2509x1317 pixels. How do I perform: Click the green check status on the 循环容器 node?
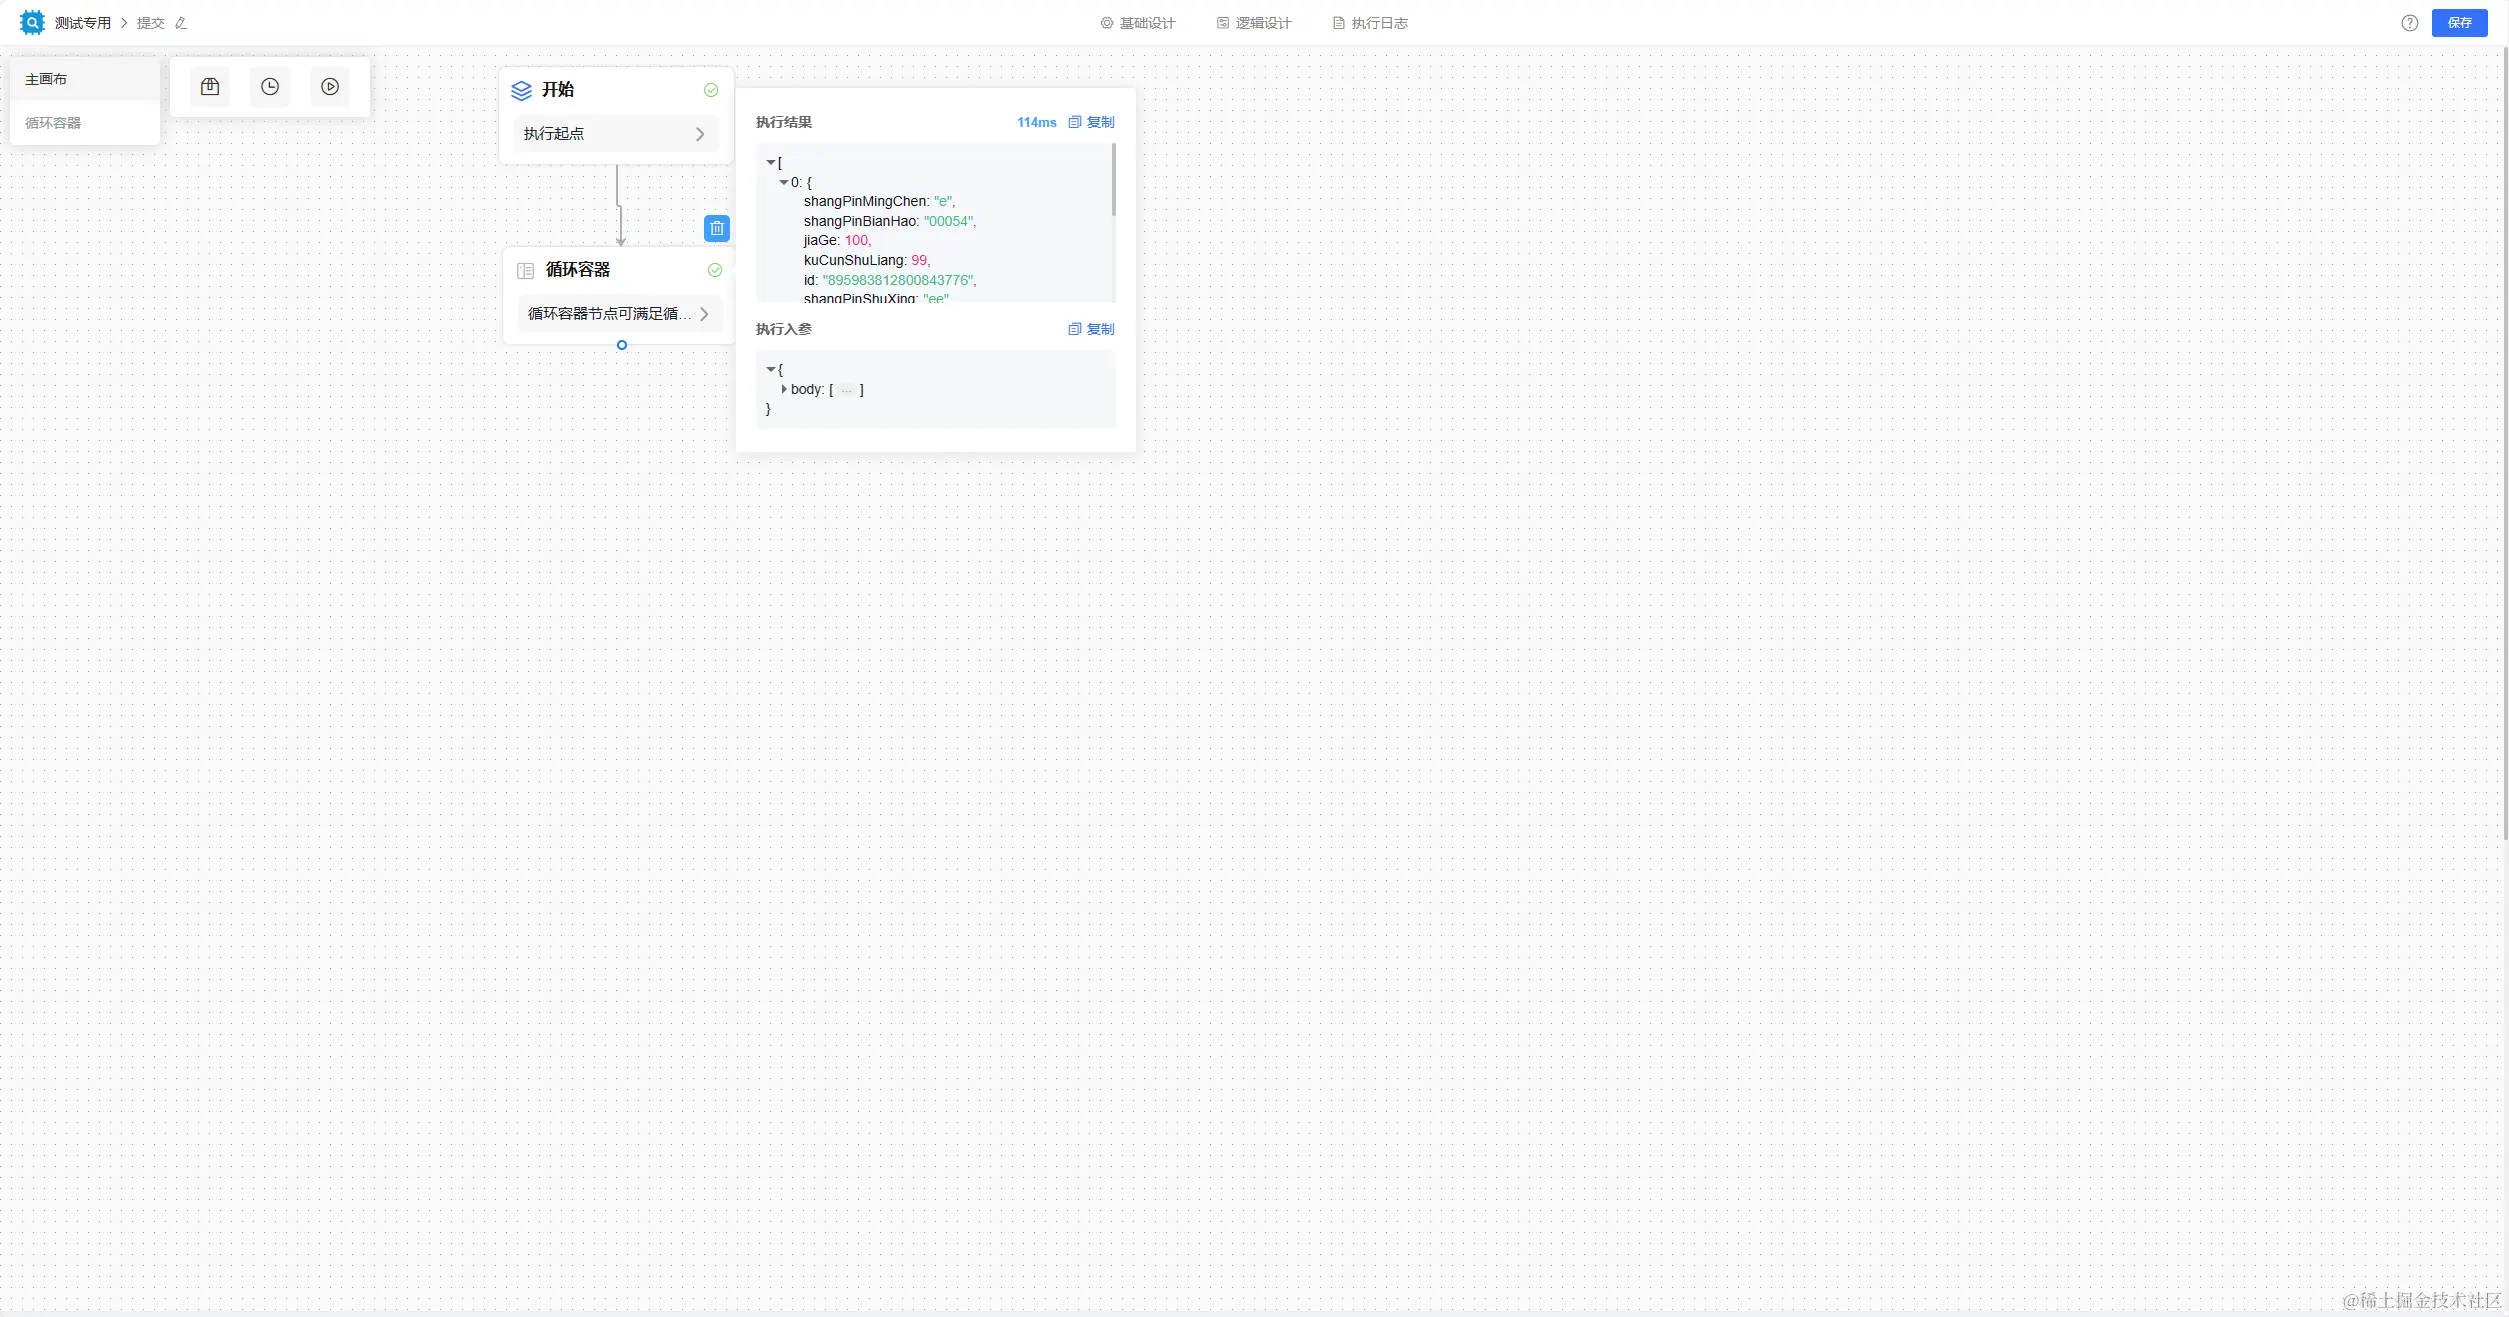tap(715, 270)
